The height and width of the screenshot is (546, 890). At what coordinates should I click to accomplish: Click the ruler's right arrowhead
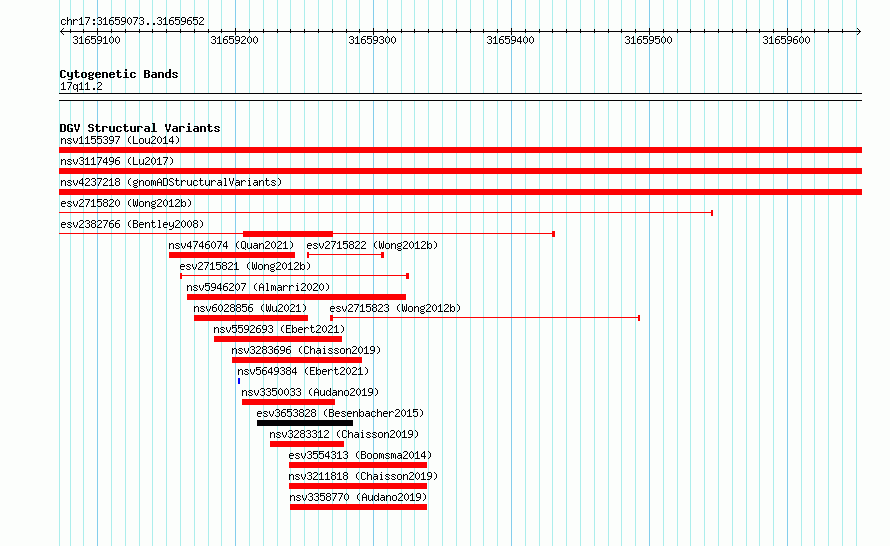click(x=859, y=32)
